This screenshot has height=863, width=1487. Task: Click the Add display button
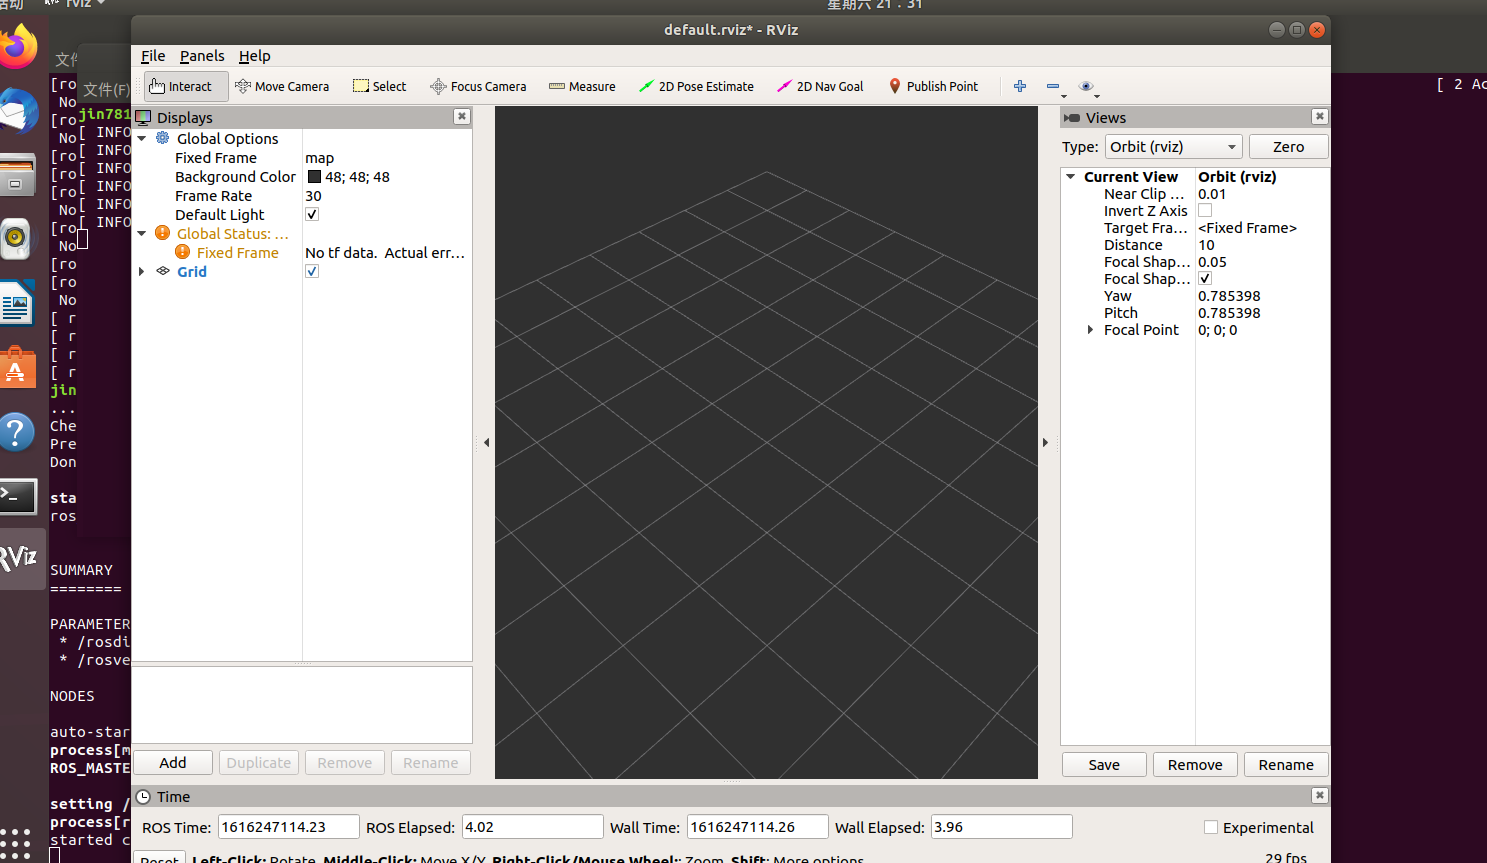coord(173,762)
